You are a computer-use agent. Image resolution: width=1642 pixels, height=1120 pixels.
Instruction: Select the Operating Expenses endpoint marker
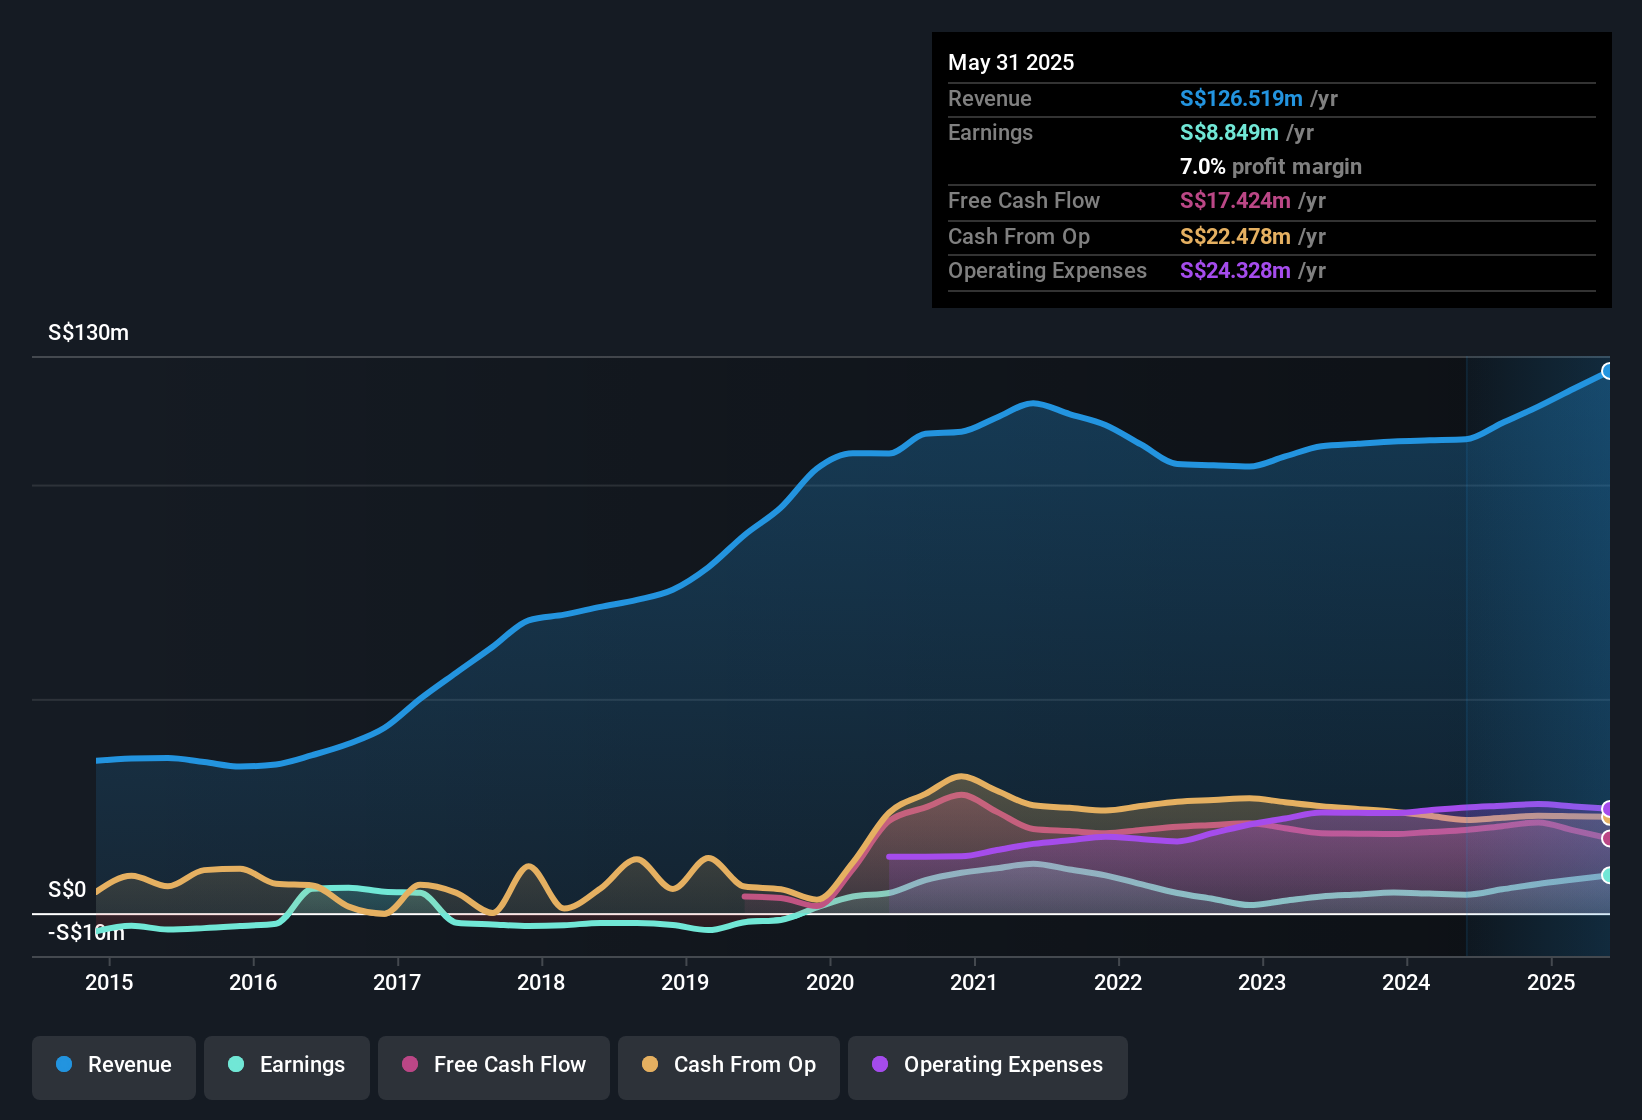point(1608,808)
